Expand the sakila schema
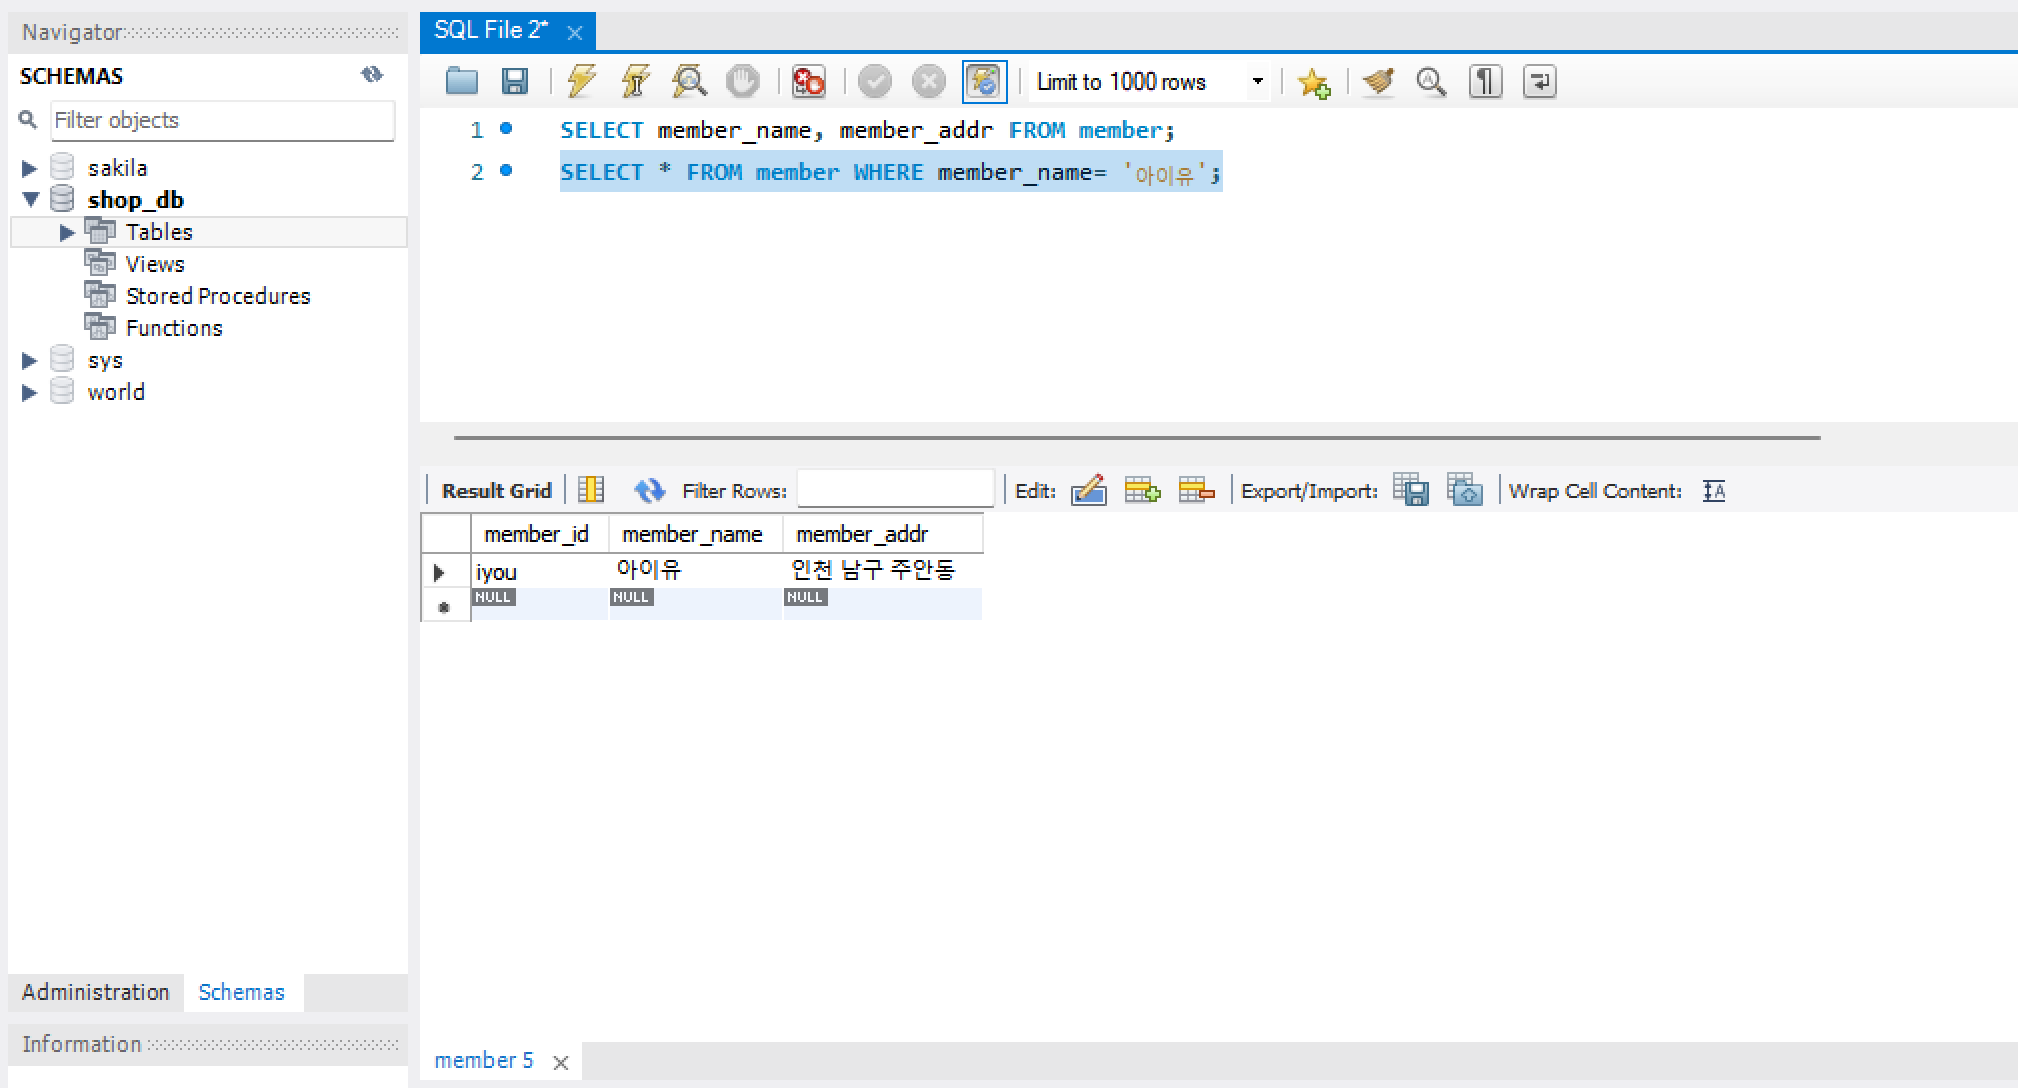This screenshot has height=1088, width=2018. 30,168
